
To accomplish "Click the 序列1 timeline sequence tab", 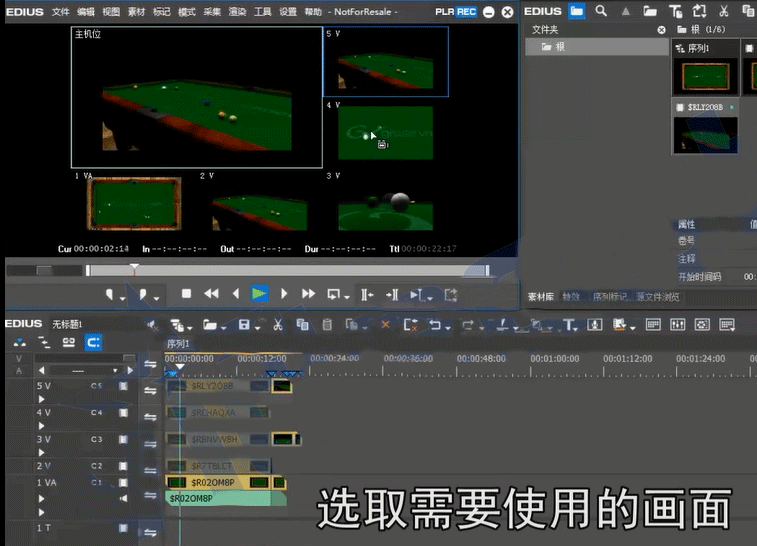I will pyautogui.click(x=178, y=344).
